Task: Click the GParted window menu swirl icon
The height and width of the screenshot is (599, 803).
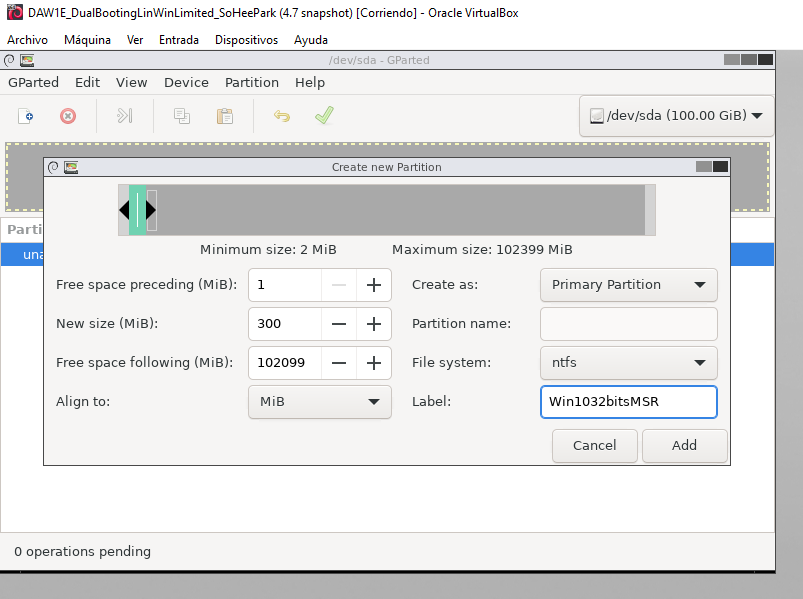Action: point(9,60)
